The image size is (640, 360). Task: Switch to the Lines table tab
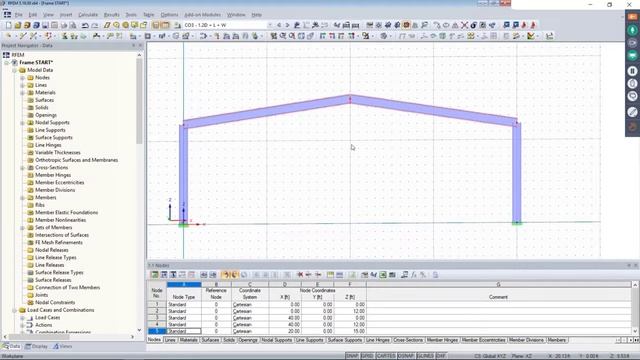pyautogui.click(x=170, y=340)
